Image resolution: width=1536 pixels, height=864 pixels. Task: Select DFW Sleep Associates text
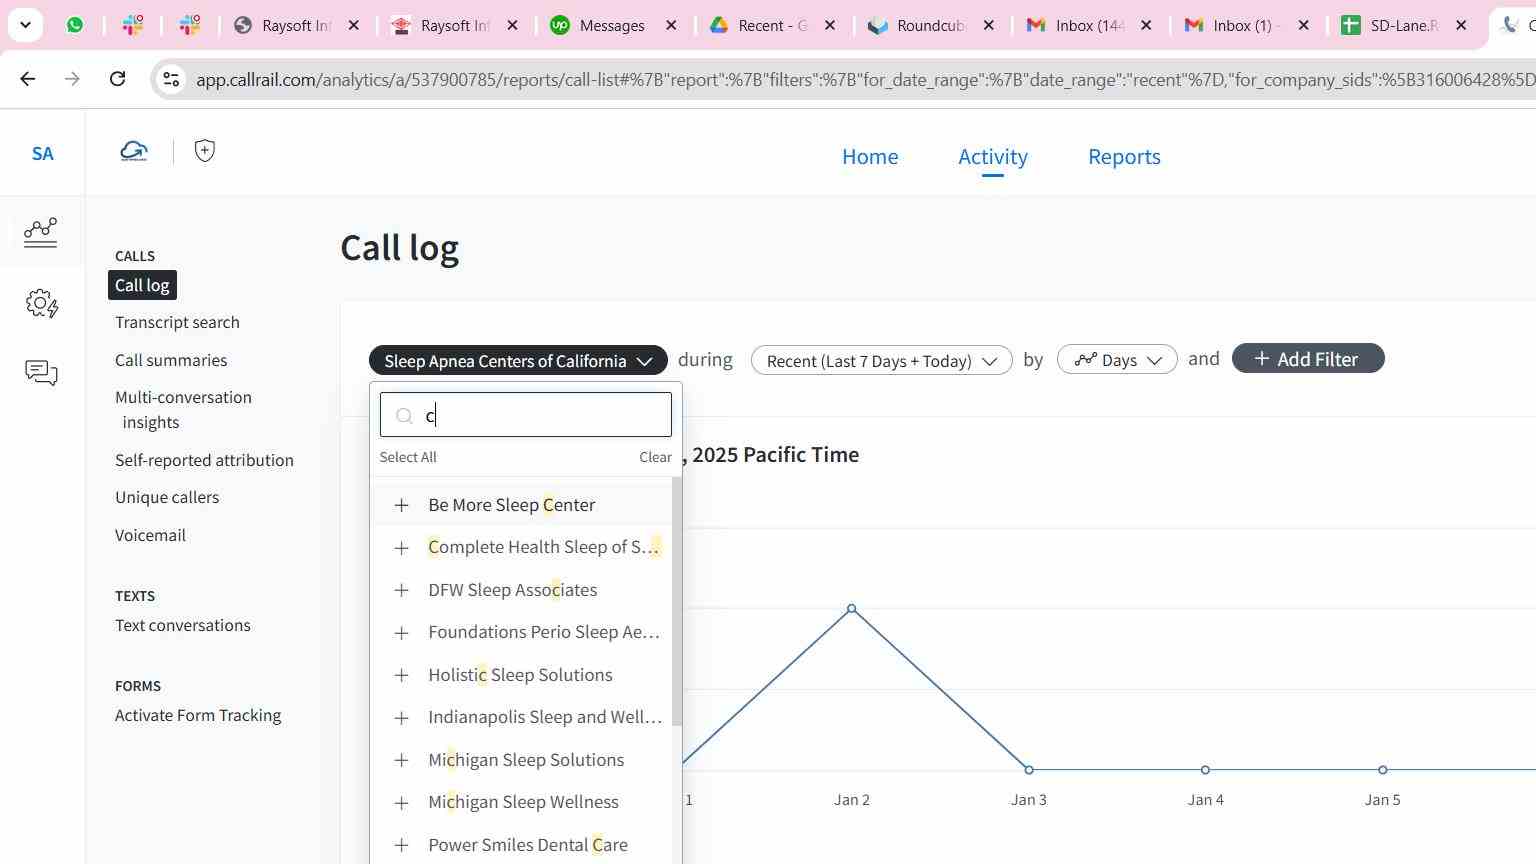click(513, 590)
